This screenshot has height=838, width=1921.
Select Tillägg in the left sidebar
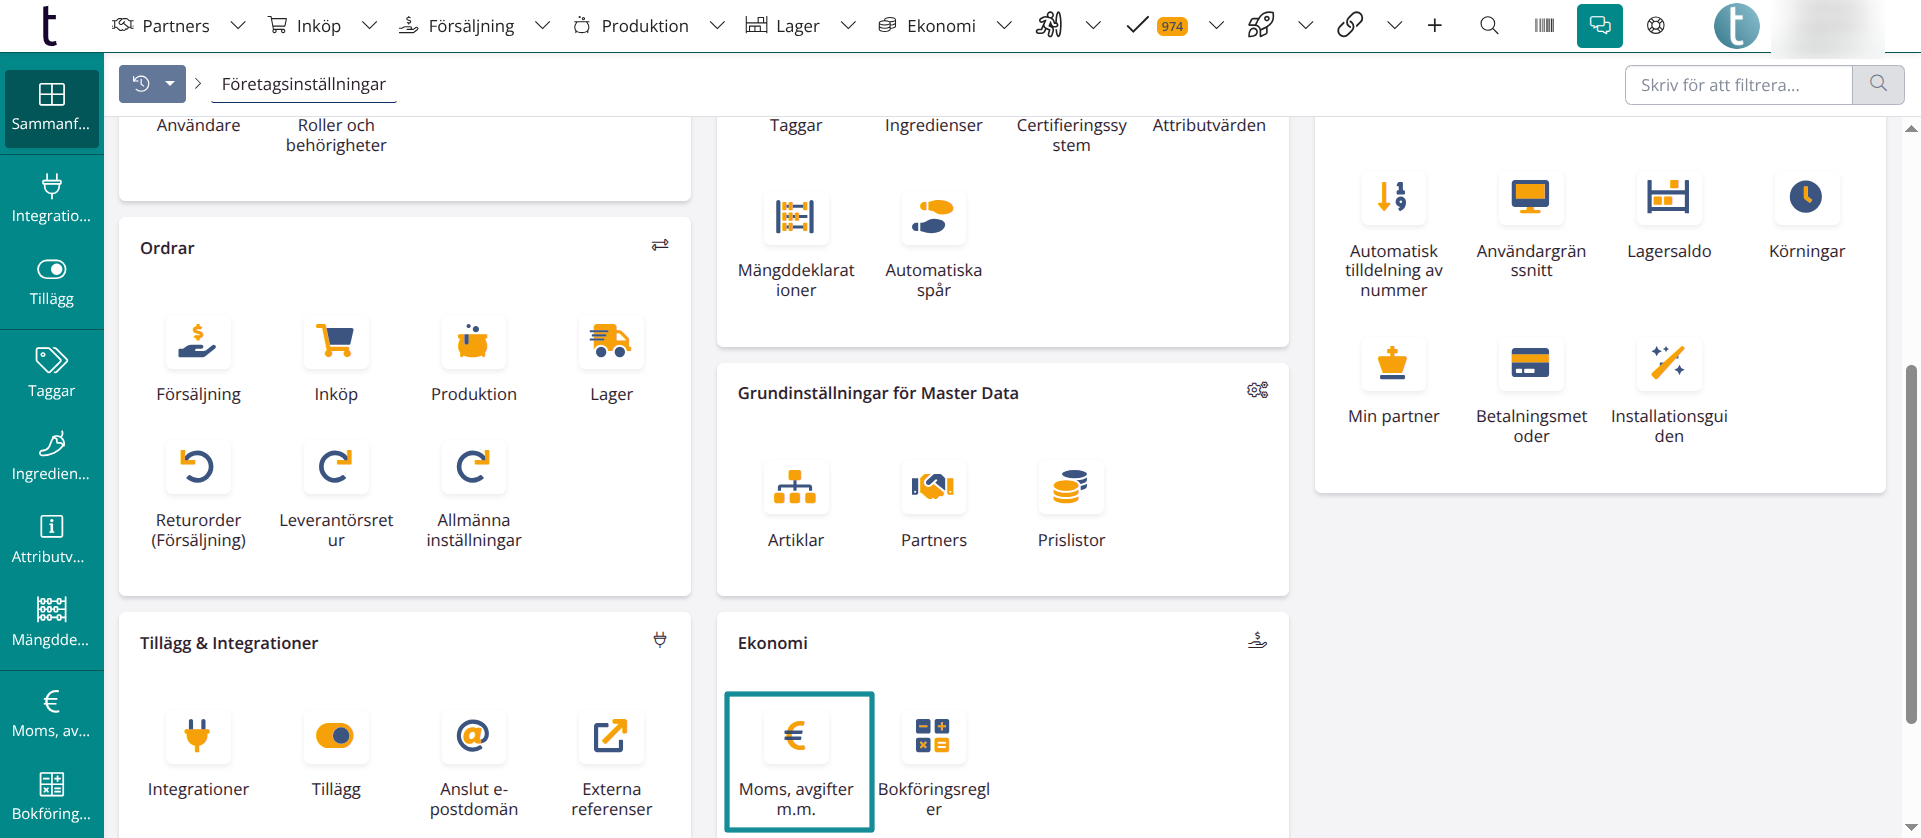52,282
